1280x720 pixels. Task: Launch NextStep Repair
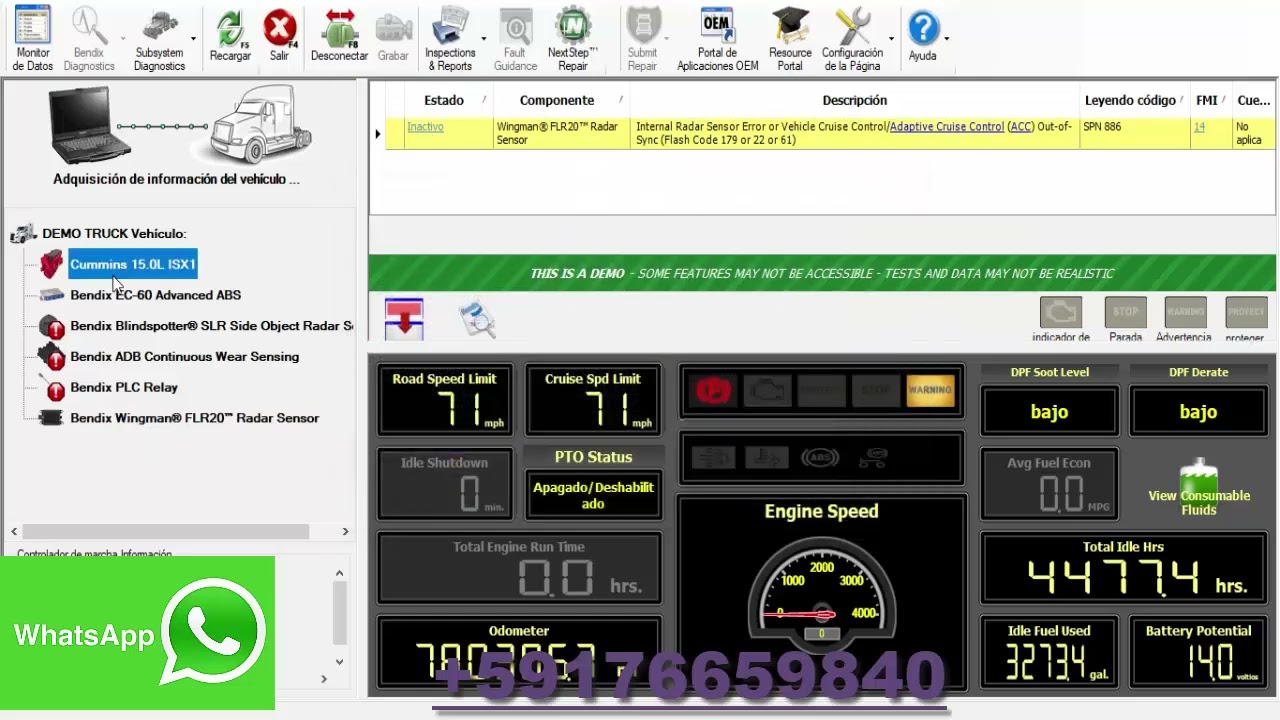(x=573, y=38)
